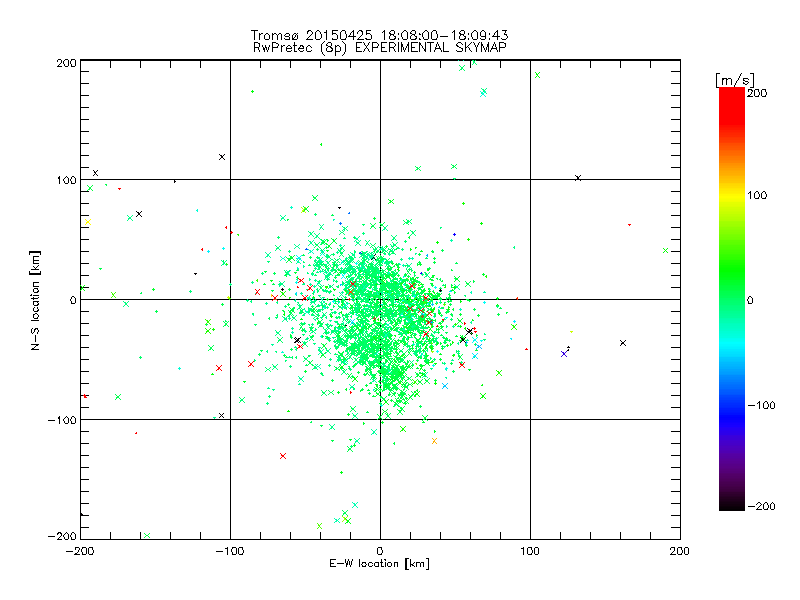Click the '200' tick label on E-W axis
This screenshot has width=800, height=600.
point(680,551)
